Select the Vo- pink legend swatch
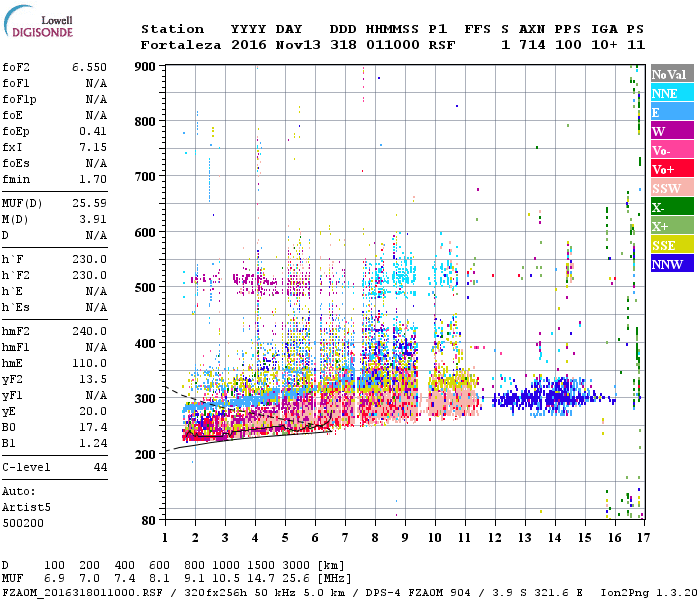The width and height of the screenshot is (700, 600). 672,150
